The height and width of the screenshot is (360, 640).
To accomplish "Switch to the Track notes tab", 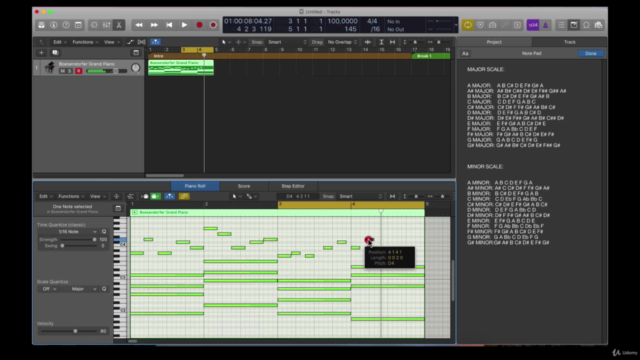I will pos(569,42).
